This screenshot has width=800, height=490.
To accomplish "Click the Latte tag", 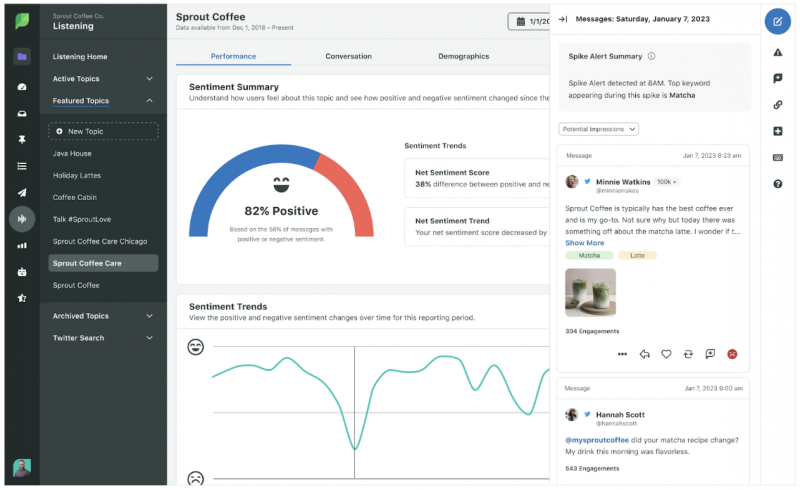I will coord(637,255).
